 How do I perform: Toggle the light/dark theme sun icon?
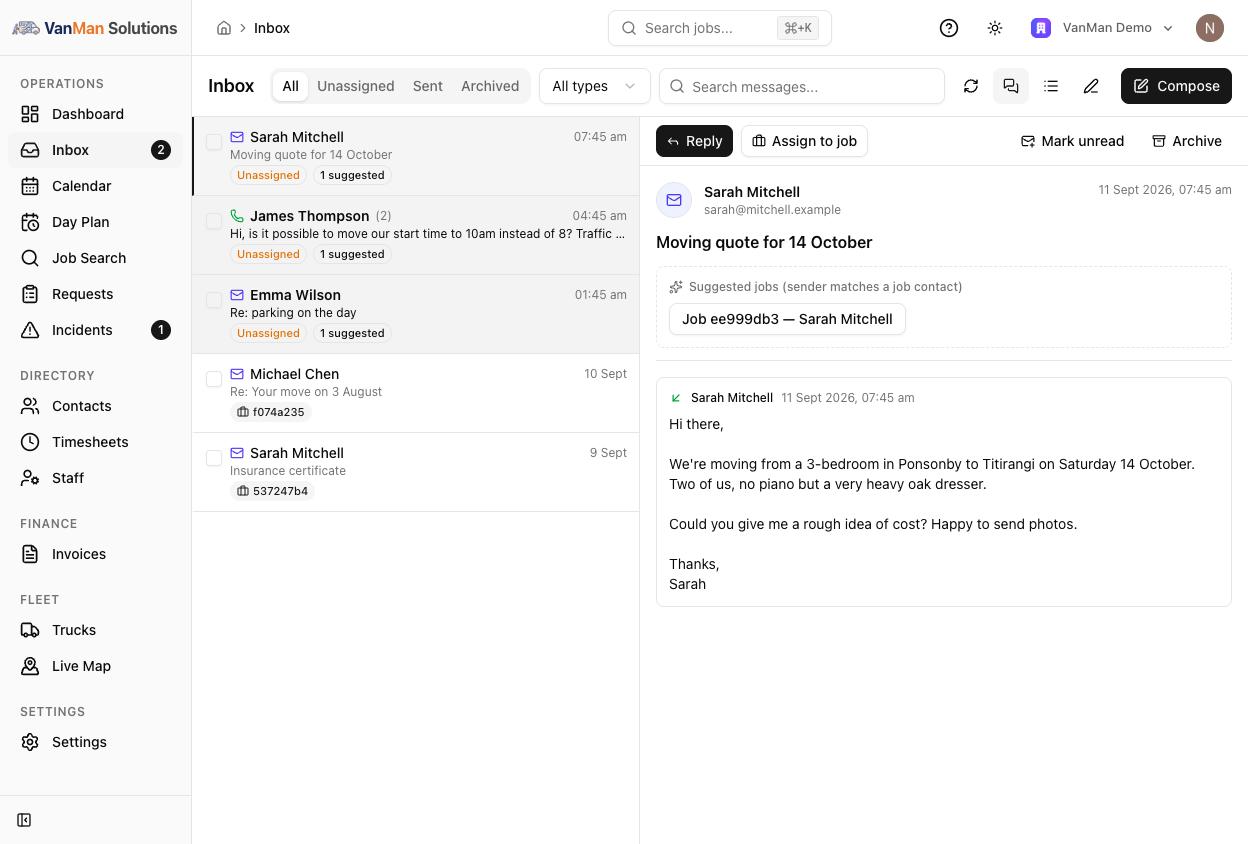coord(995,28)
